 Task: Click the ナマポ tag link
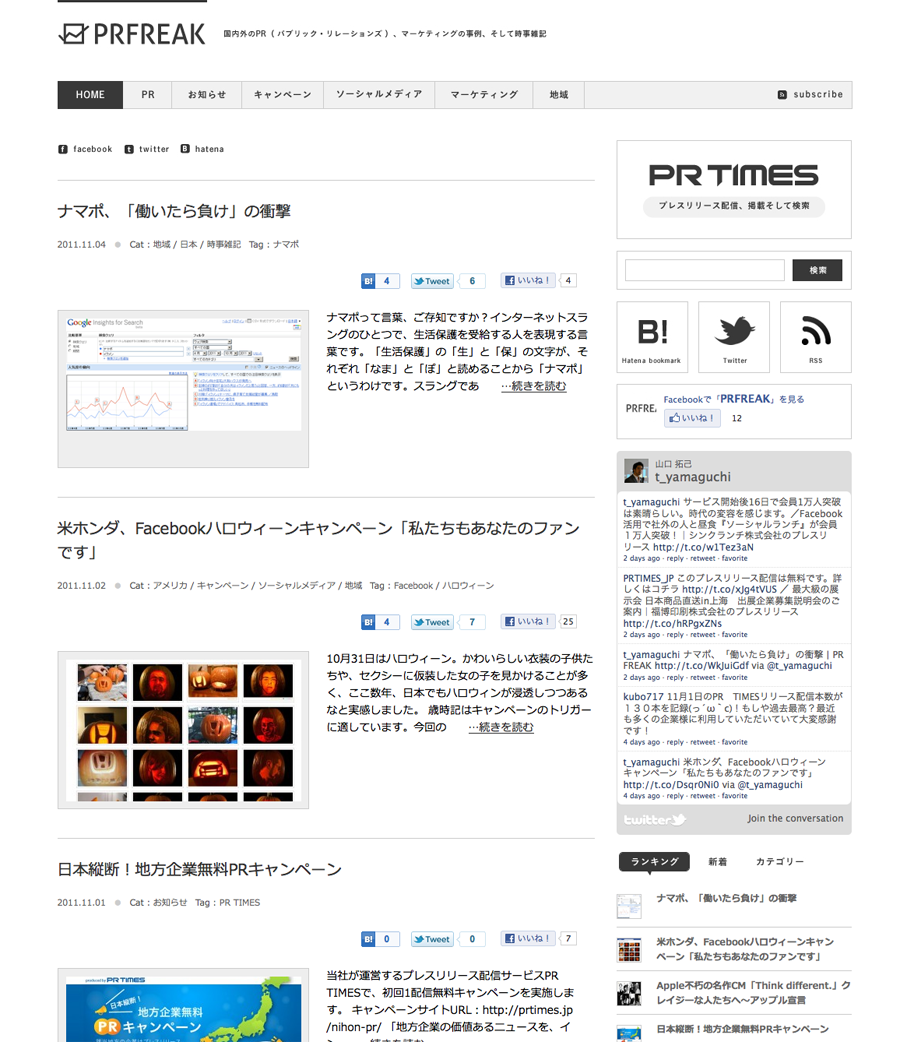click(286, 245)
